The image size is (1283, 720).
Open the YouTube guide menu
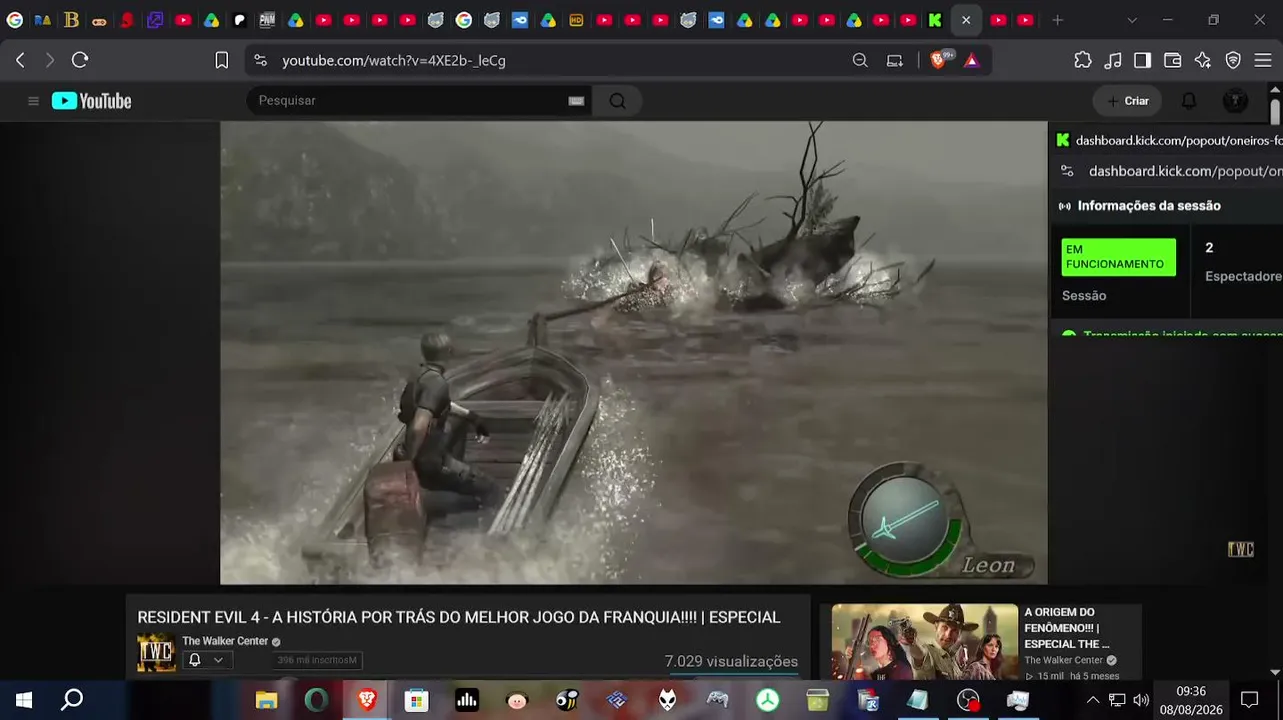click(x=33, y=101)
